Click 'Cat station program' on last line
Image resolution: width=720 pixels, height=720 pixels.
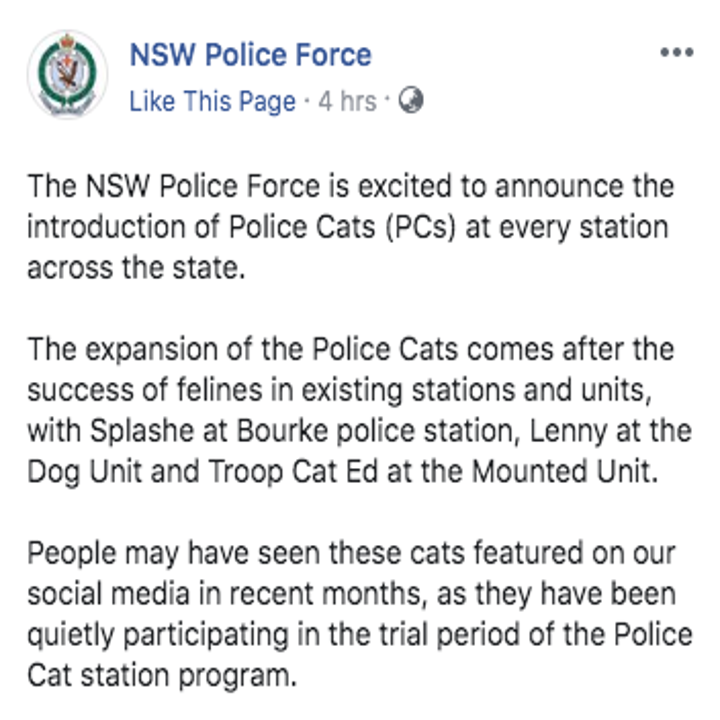(x=160, y=675)
